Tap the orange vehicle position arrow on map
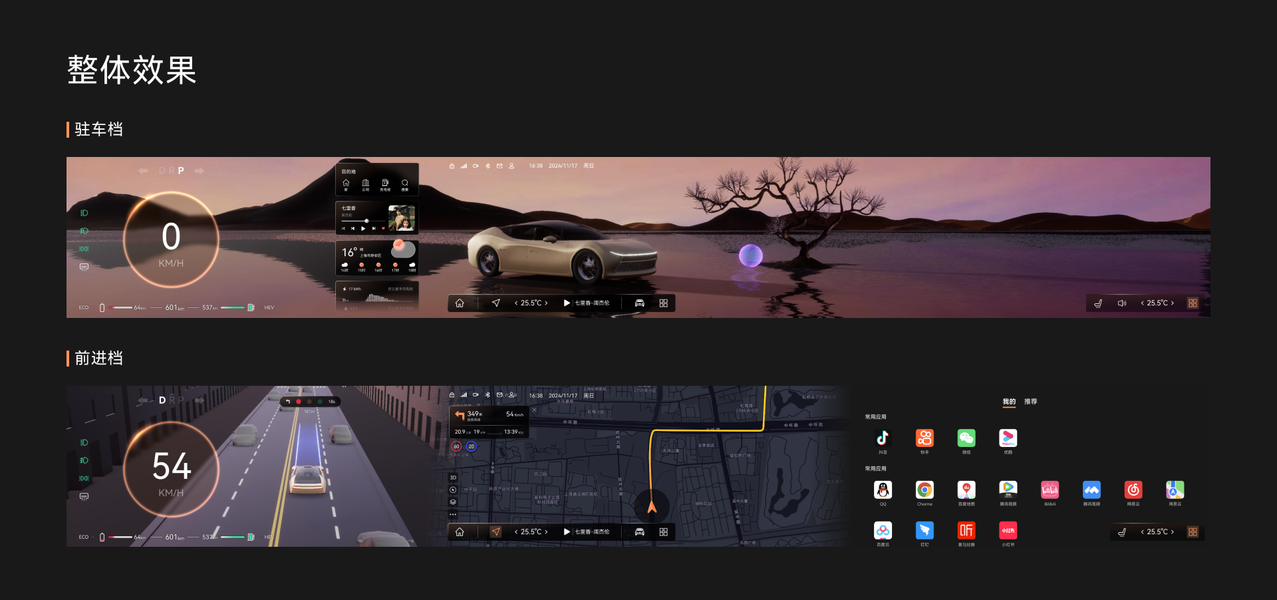The height and width of the screenshot is (600, 1277). 652,507
